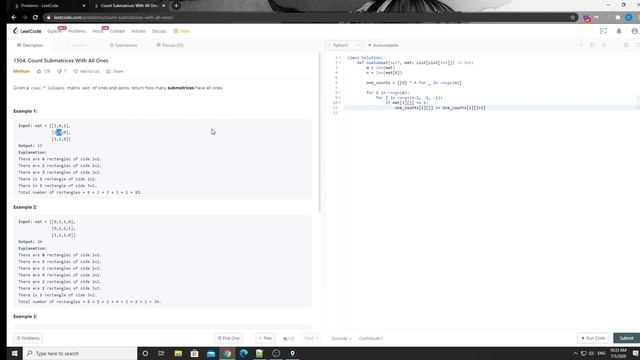Image resolution: width=640 pixels, height=360 pixels.
Task: Go to previous problem with Prev
Action: coord(265,338)
